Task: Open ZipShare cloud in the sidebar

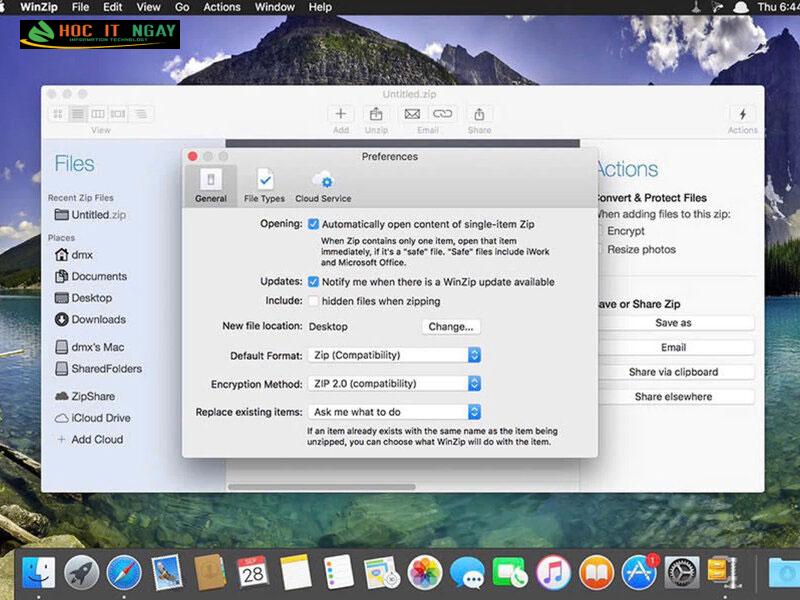Action: tap(85, 396)
